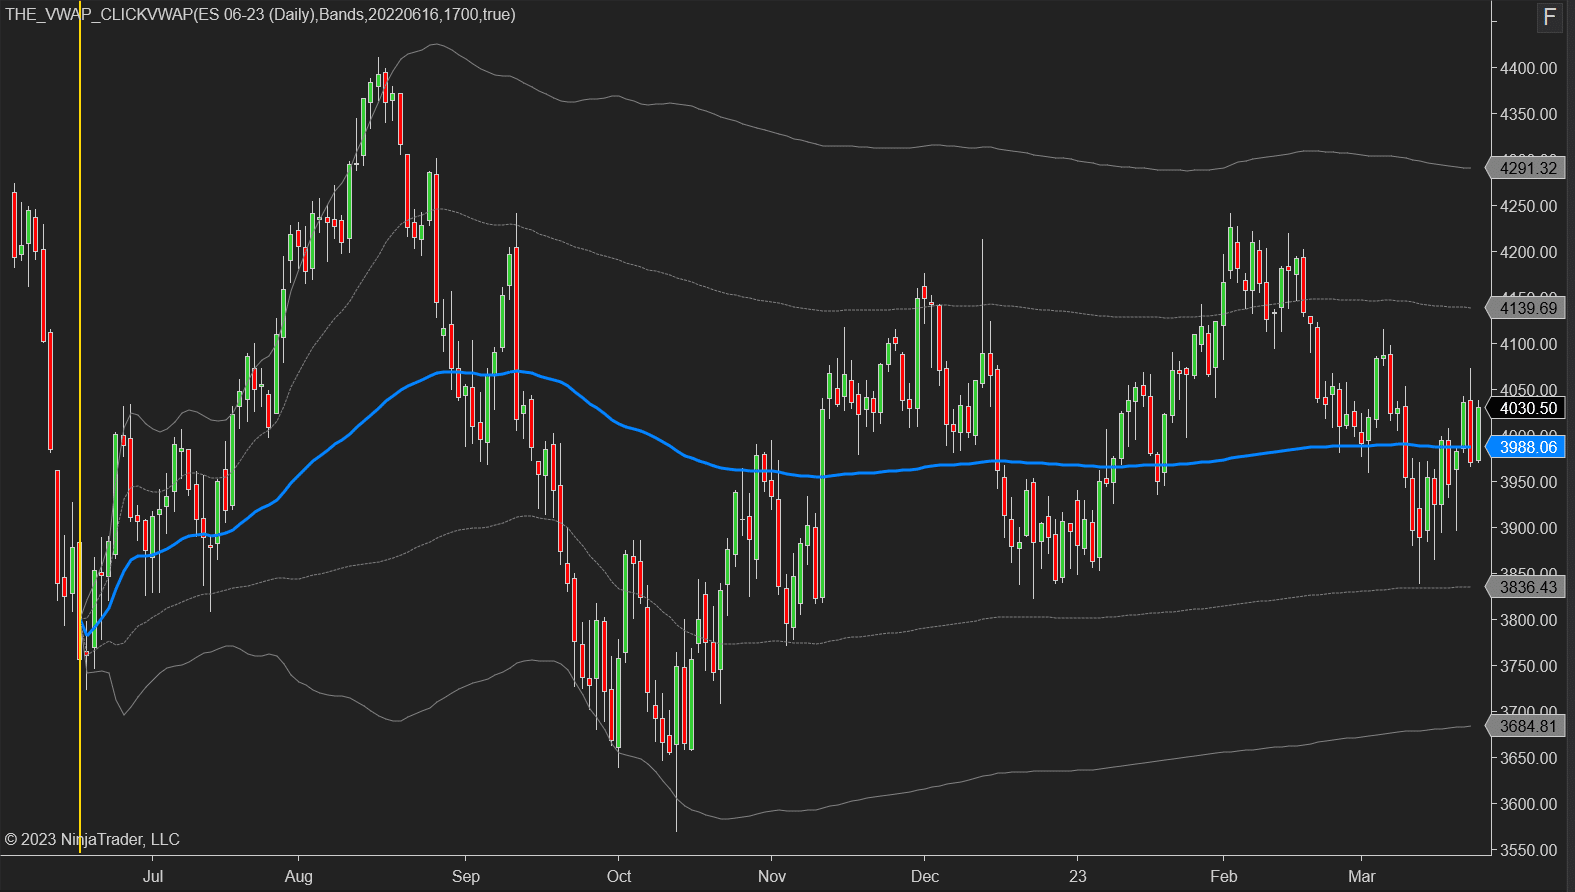Click the 4291.32 upper band price marker
The image size is (1575, 892).
tap(1526, 168)
